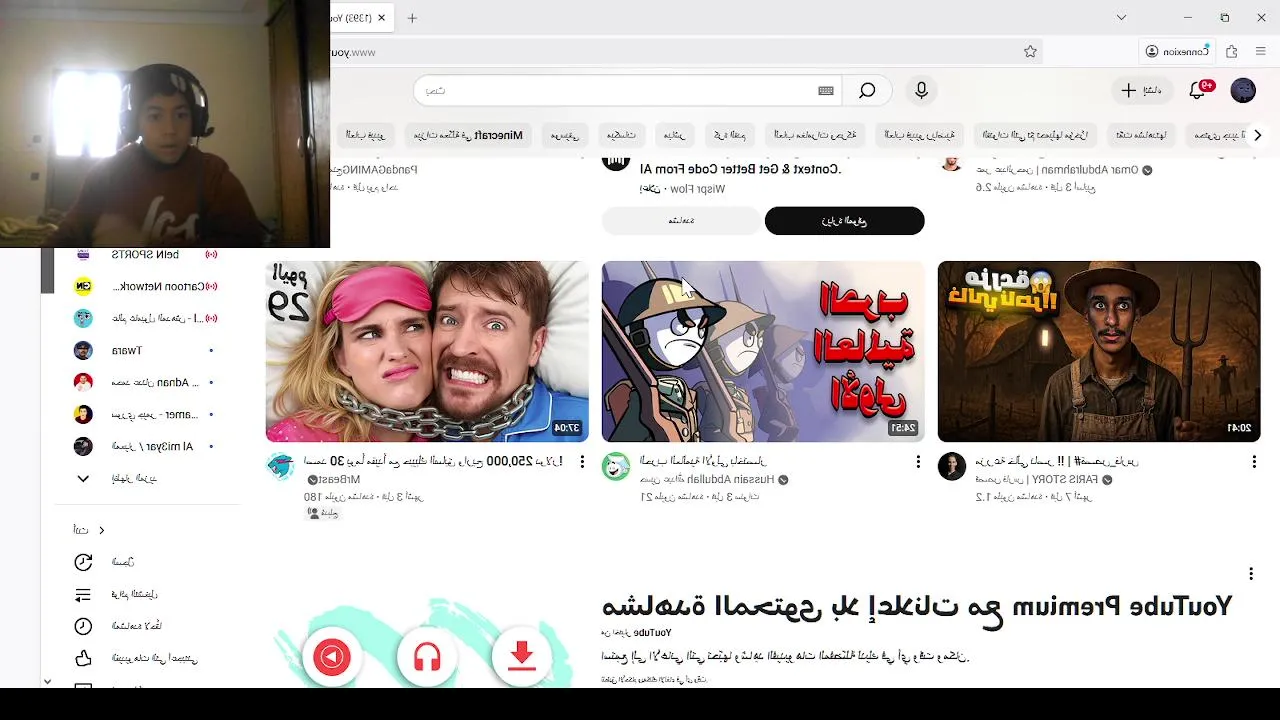Play the MrBeast chained couple thumbnail
This screenshot has width=1280, height=720.
(427, 351)
